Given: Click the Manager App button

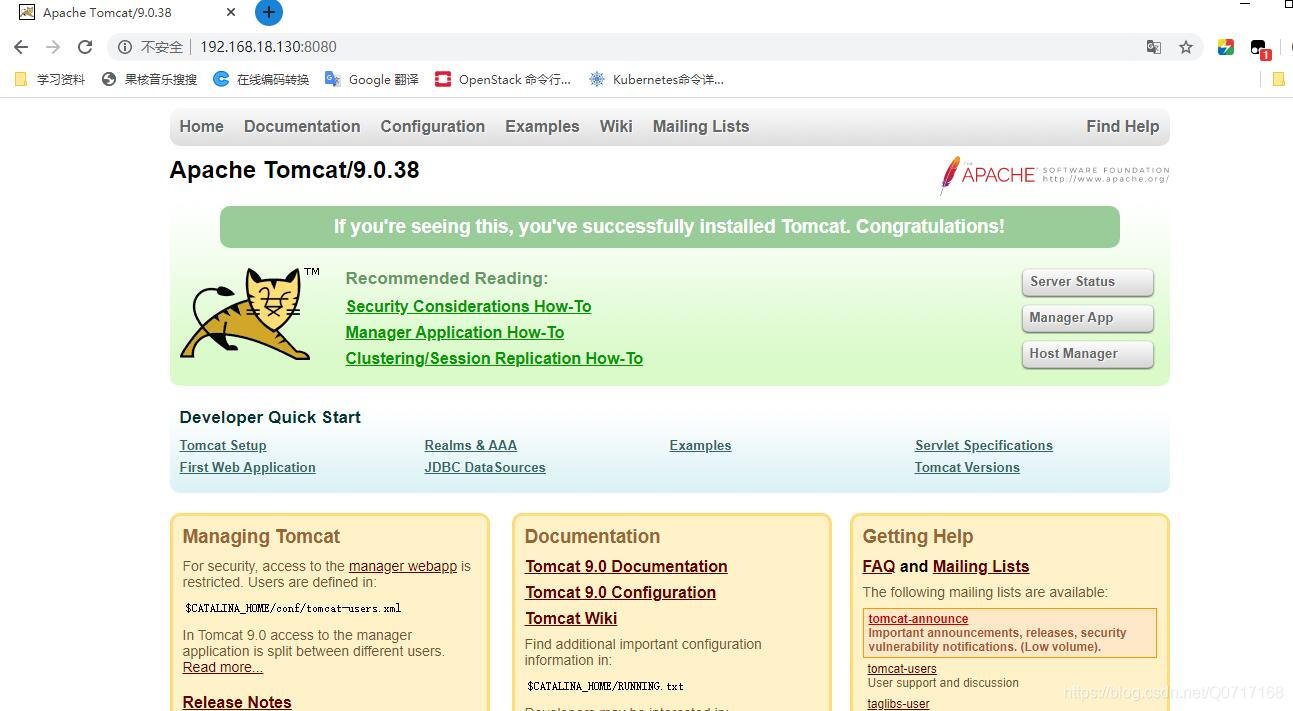Looking at the screenshot, I should coord(1087,318).
